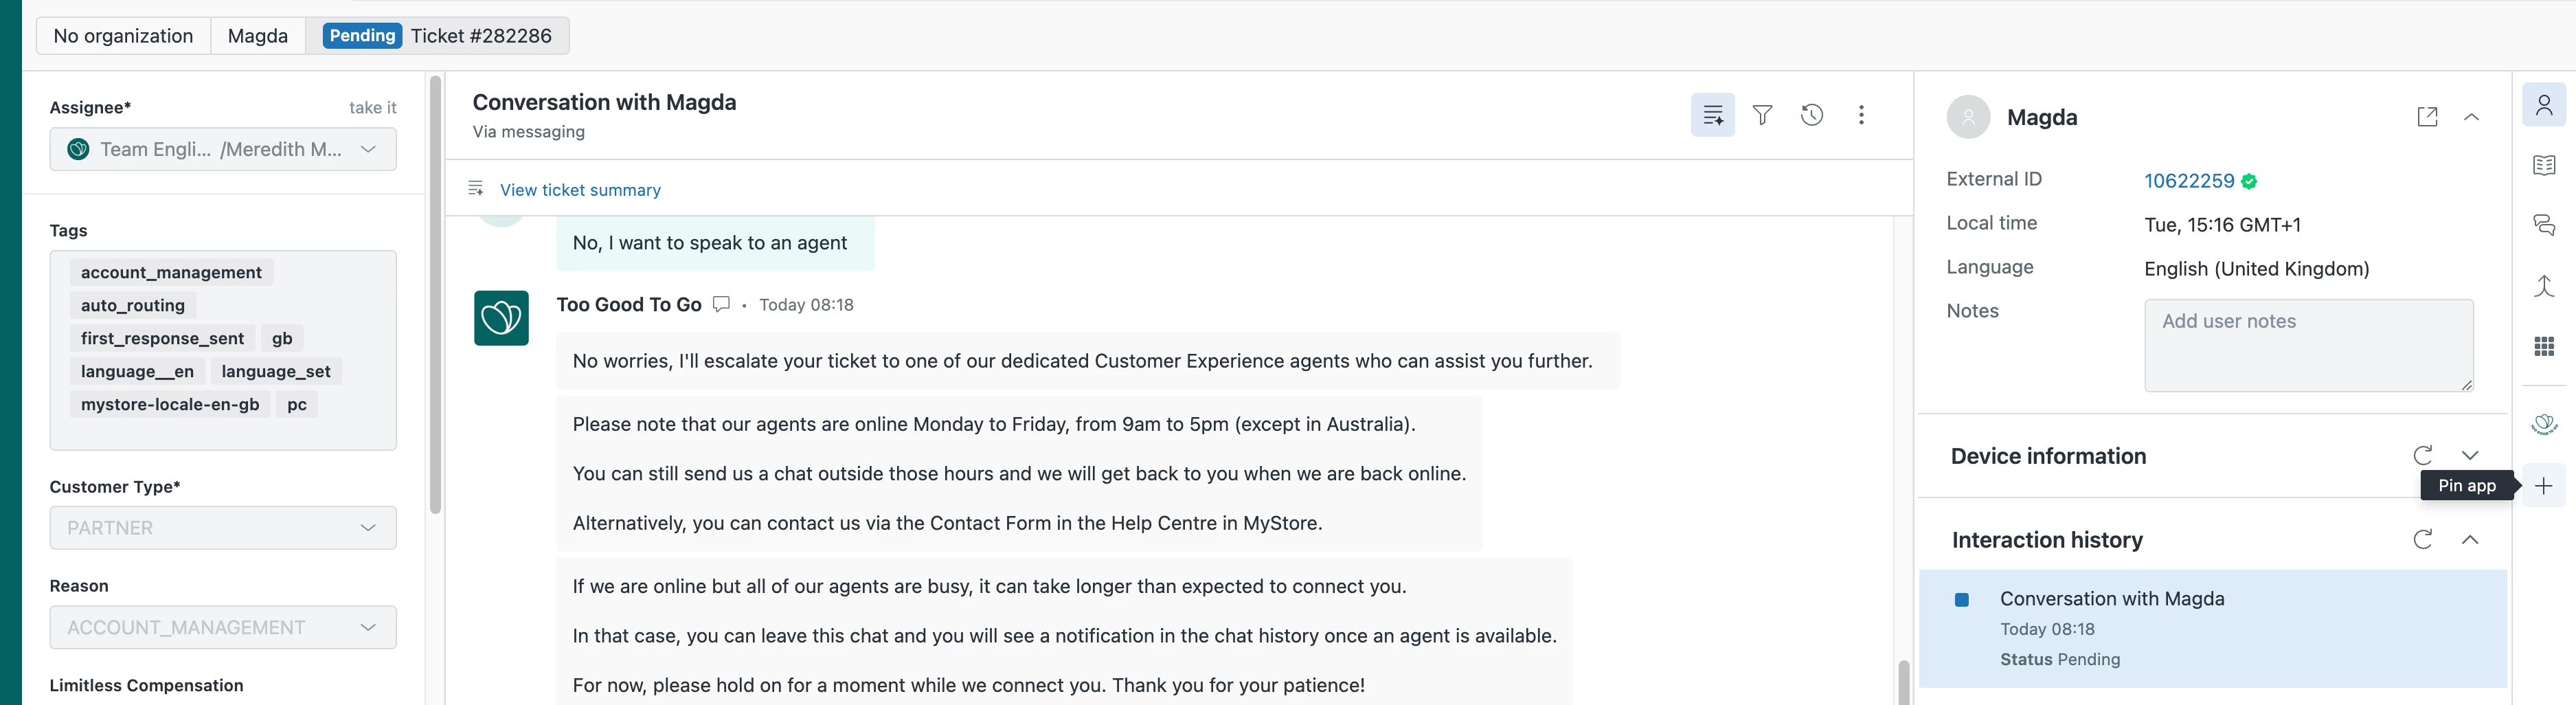Expand the Device information section

2470,456
